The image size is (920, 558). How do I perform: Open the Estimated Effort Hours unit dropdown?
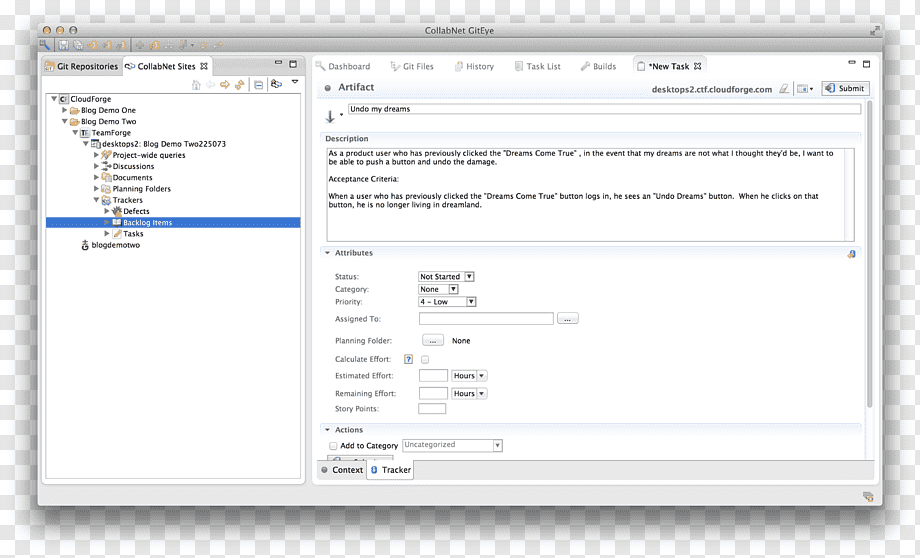click(x=469, y=376)
